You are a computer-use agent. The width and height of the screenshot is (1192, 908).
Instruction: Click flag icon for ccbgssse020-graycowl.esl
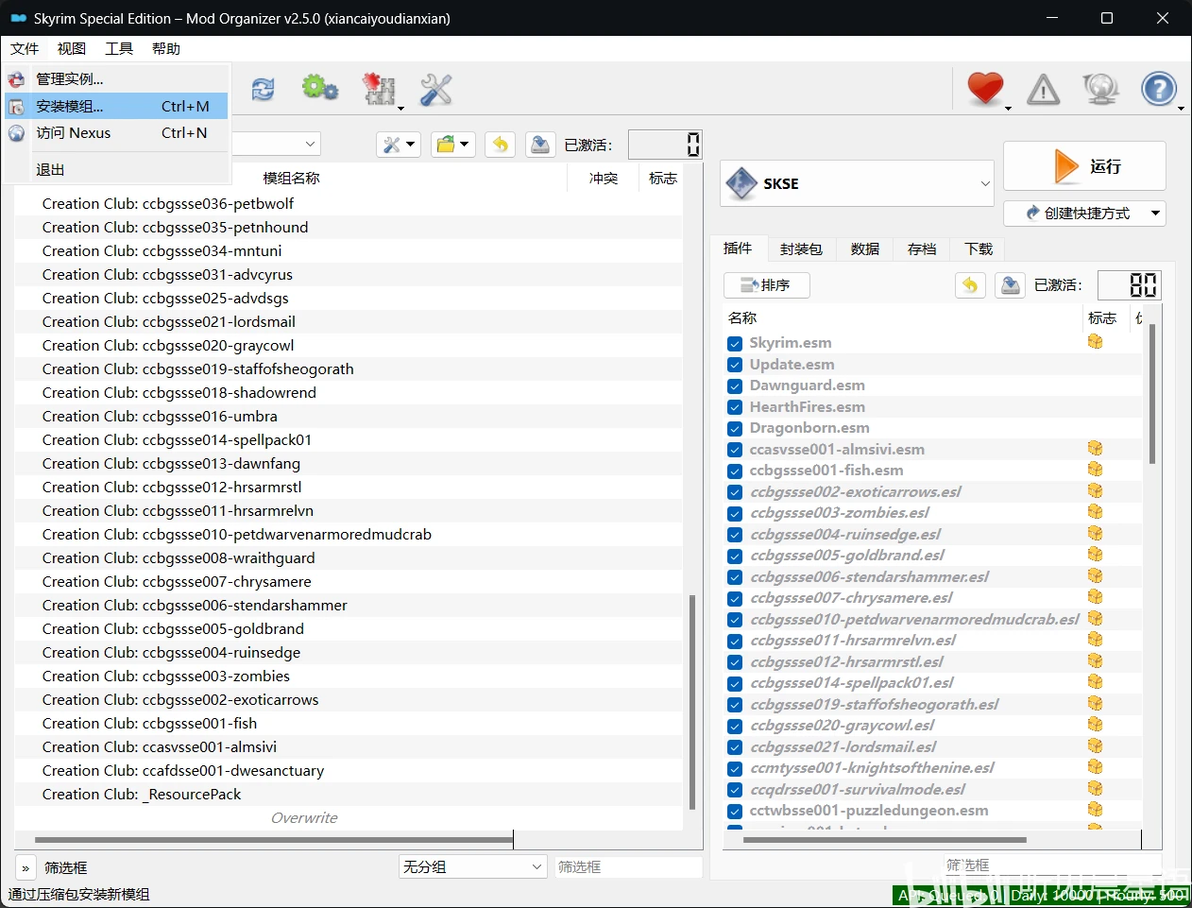(x=1095, y=724)
